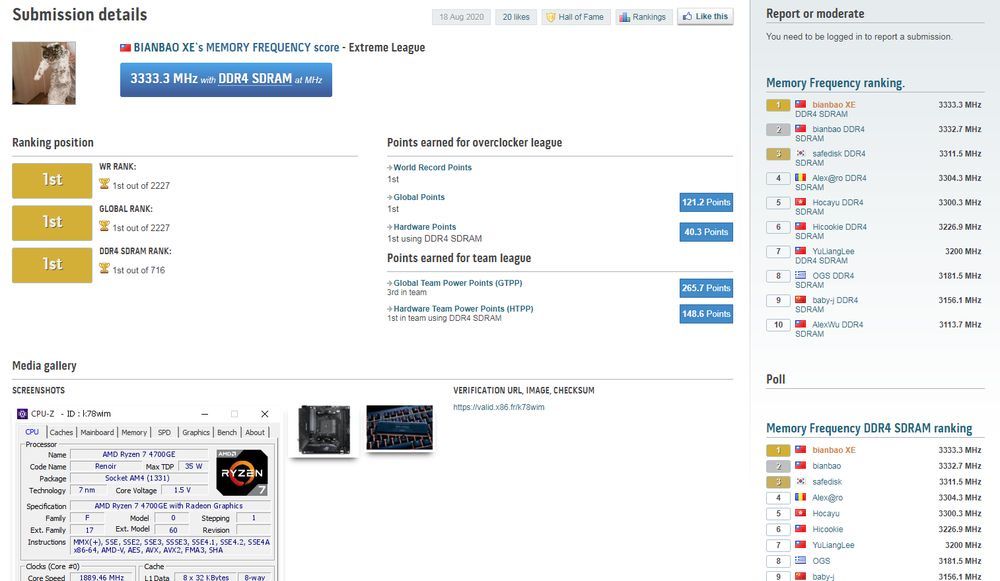Click the BIANBAO XE user avatar photo
The width and height of the screenshot is (1000, 581).
(x=44, y=73)
